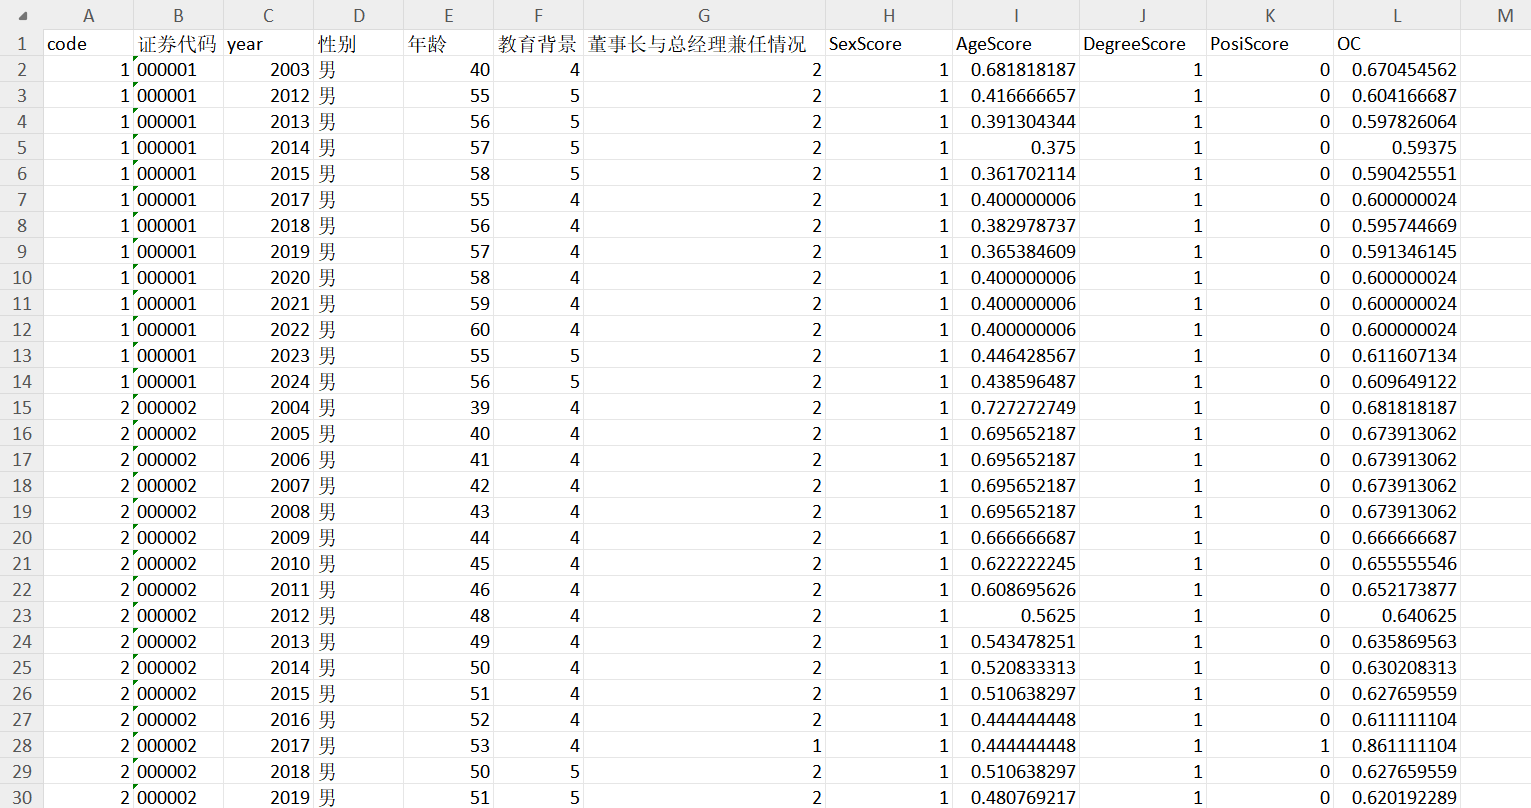This screenshot has height=808, width=1531.
Task: Select AgeScore value 0.608695626
Action: 1016,590
